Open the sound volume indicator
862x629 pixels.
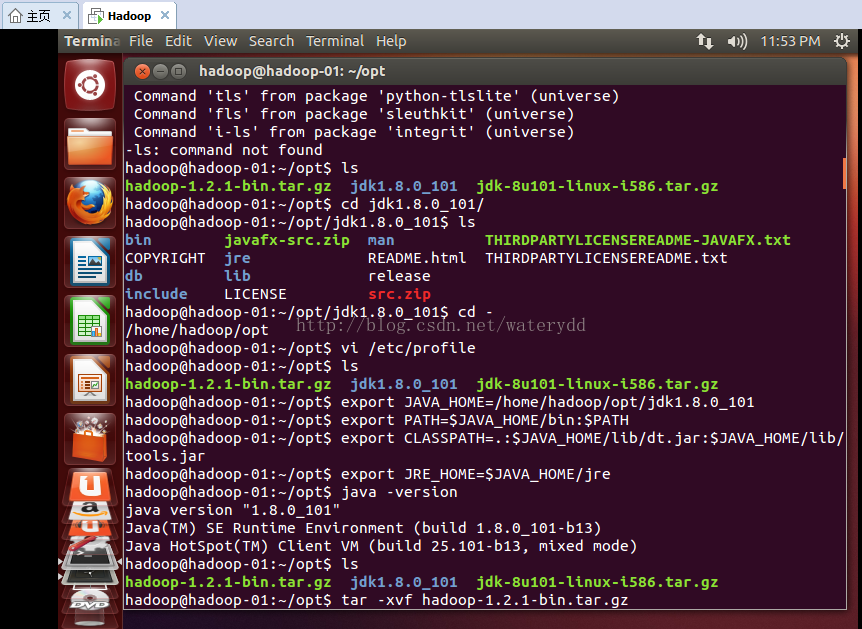click(737, 41)
